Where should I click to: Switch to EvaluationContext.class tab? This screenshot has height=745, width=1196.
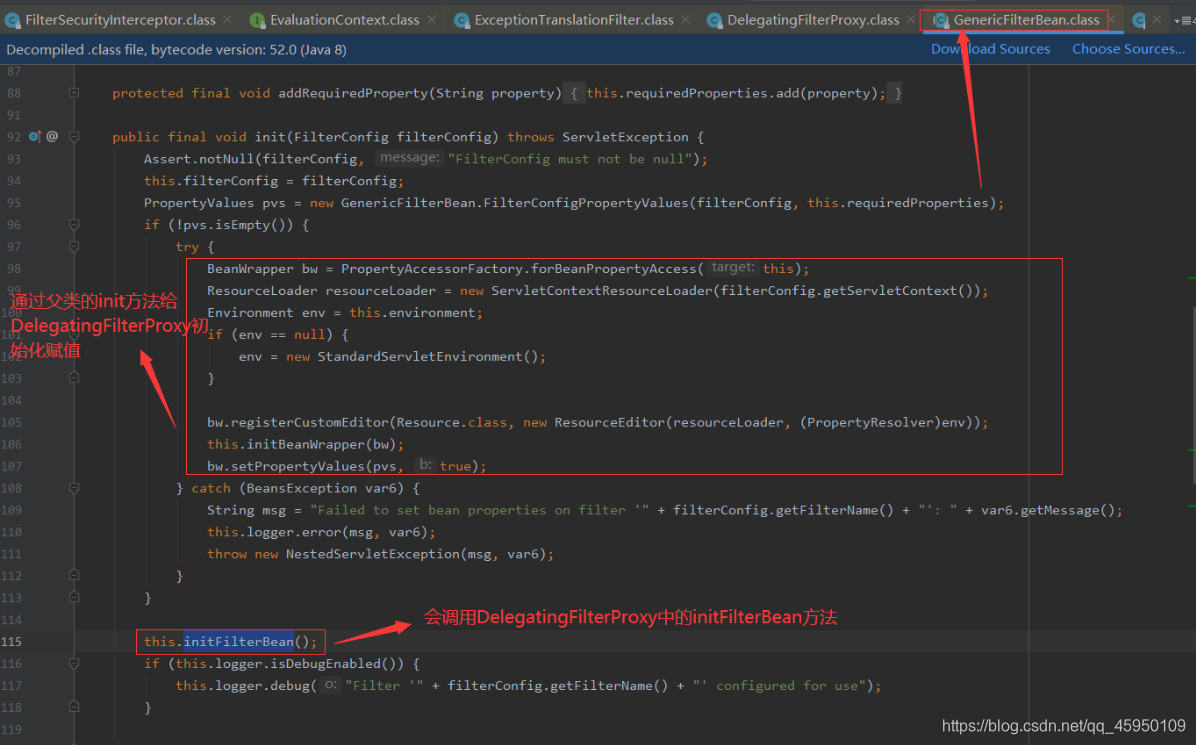(344, 20)
